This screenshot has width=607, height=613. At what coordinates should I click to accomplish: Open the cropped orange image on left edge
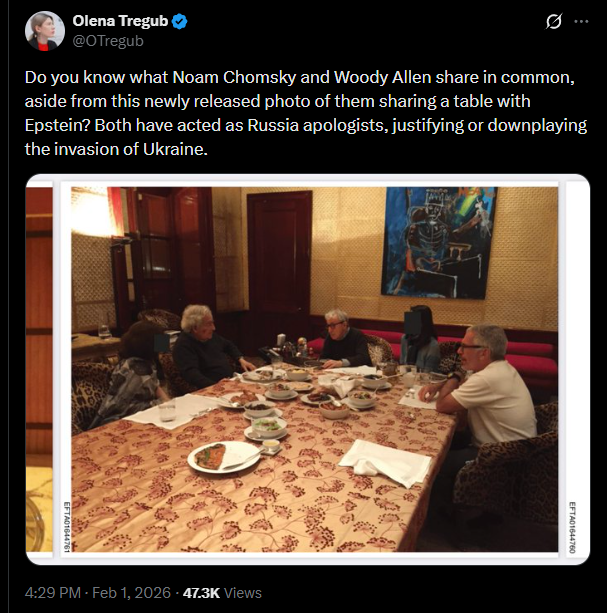(39, 369)
